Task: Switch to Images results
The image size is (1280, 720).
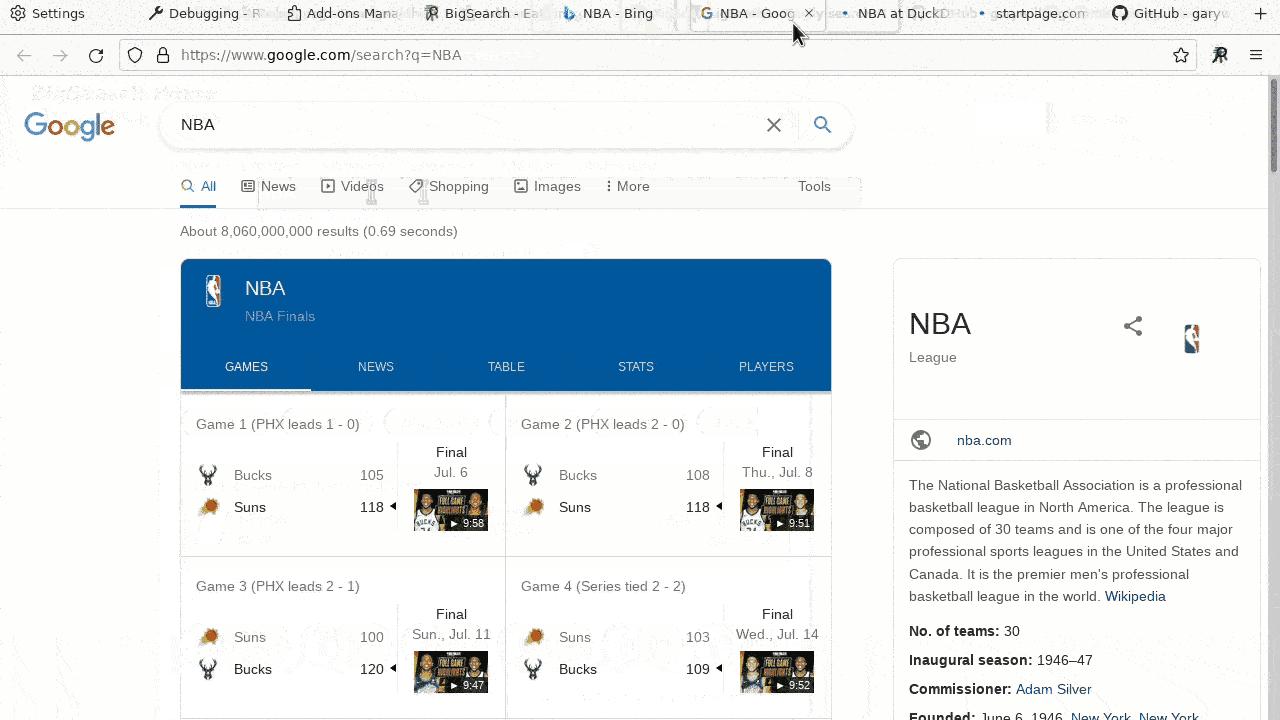Action: click(x=547, y=186)
